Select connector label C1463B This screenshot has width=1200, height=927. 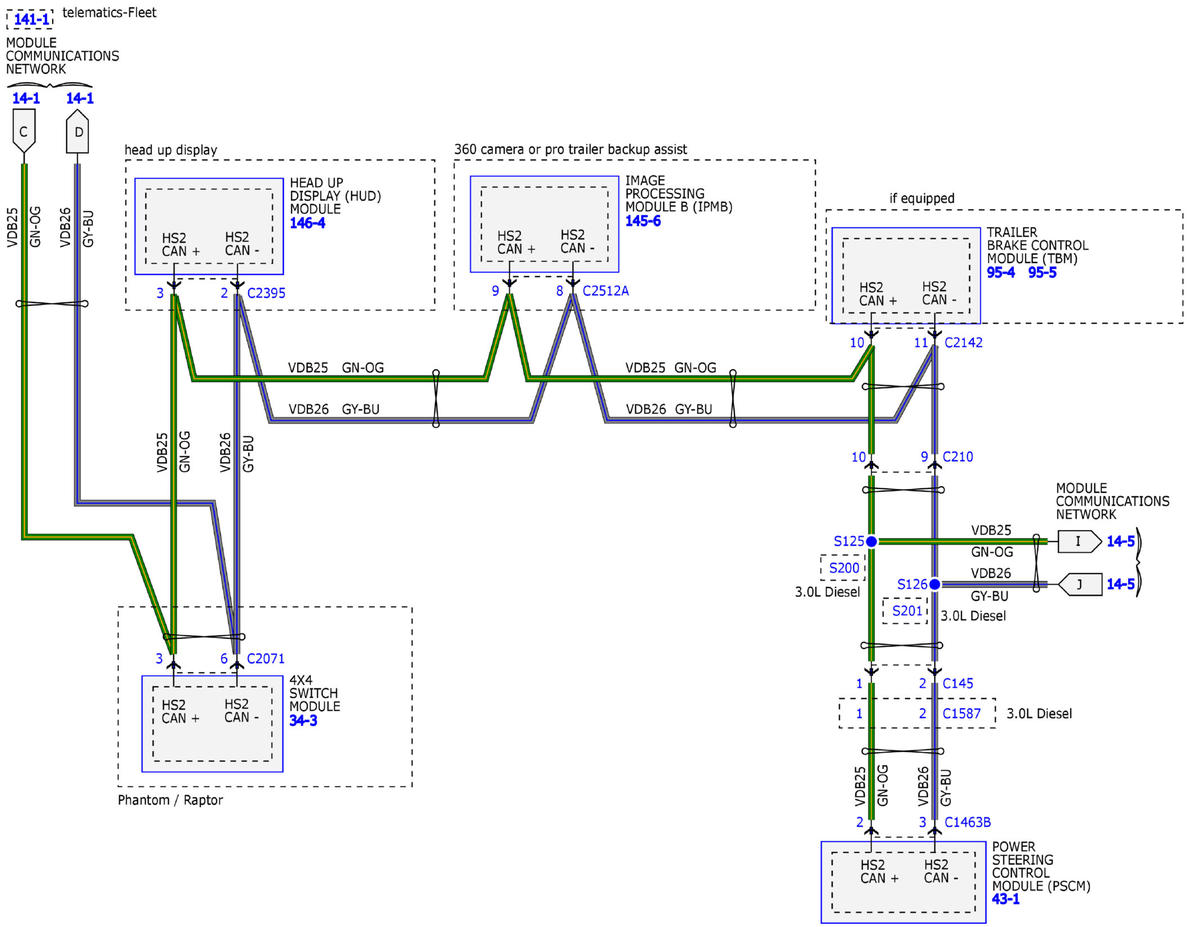pyautogui.click(x=970, y=822)
